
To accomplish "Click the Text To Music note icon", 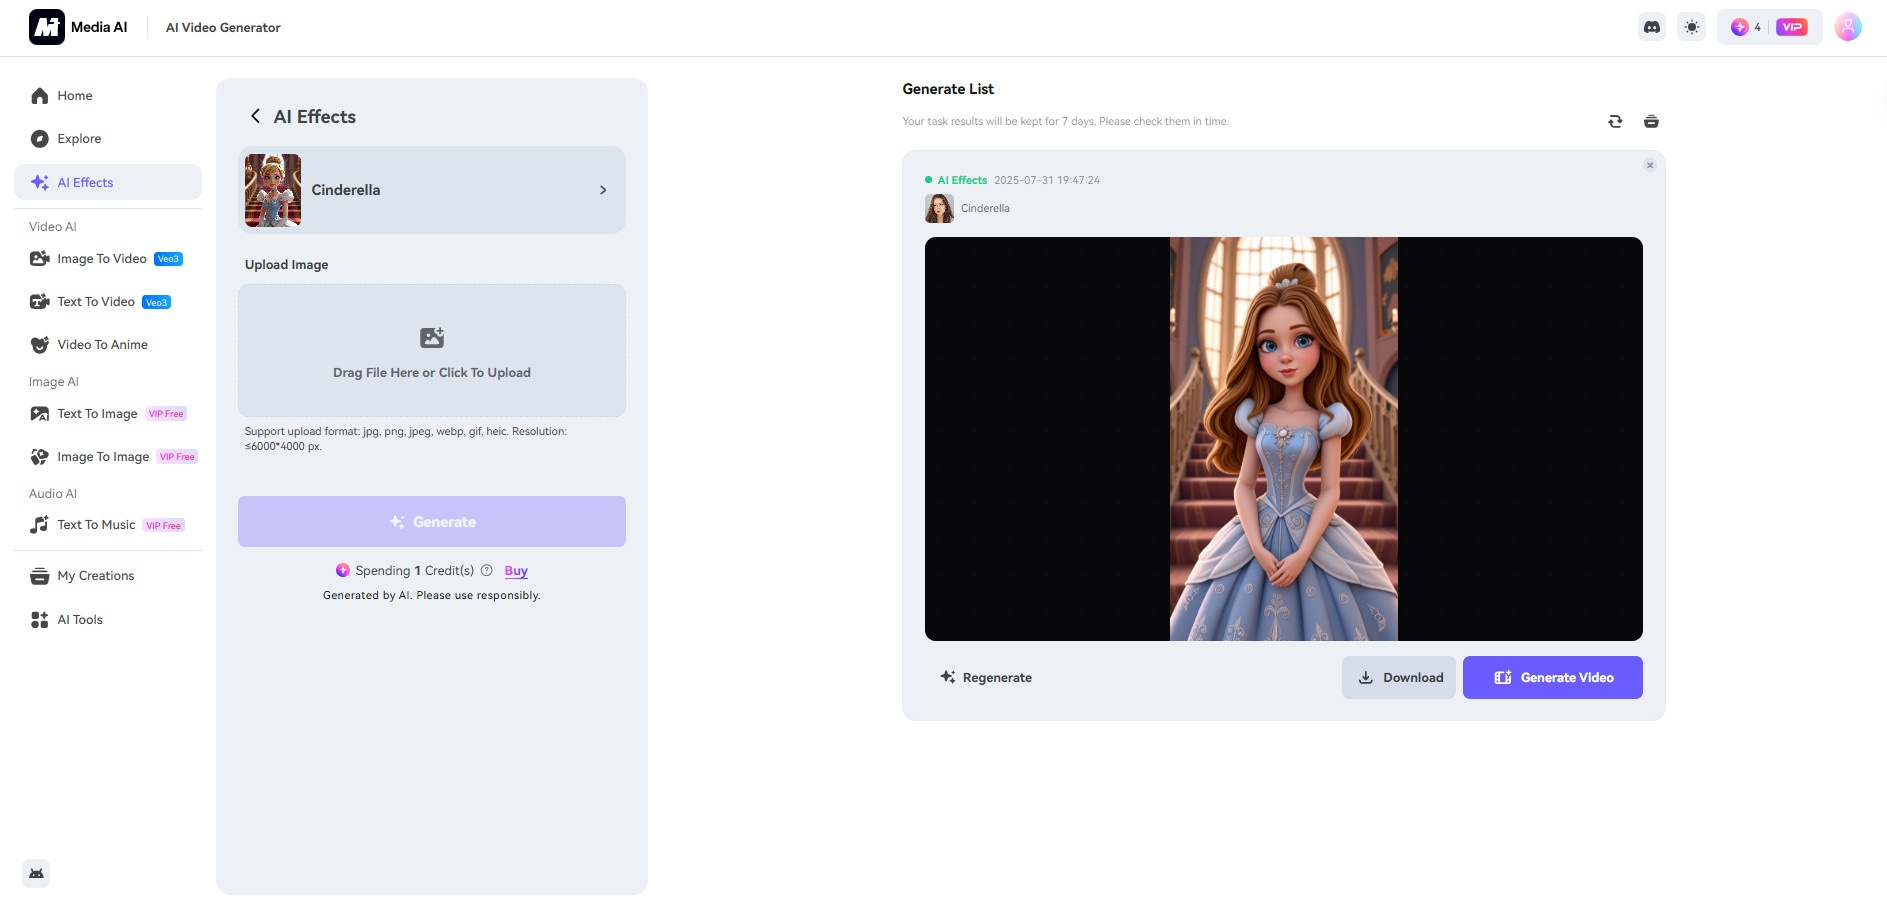I will [x=40, y=525].
